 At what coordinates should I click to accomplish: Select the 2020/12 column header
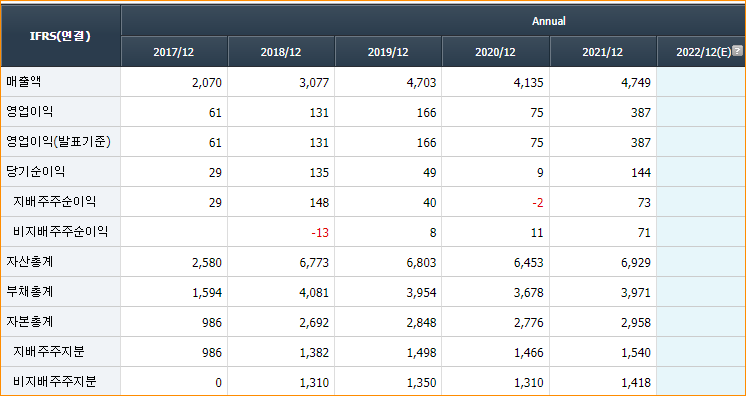(x=496, y=51)
